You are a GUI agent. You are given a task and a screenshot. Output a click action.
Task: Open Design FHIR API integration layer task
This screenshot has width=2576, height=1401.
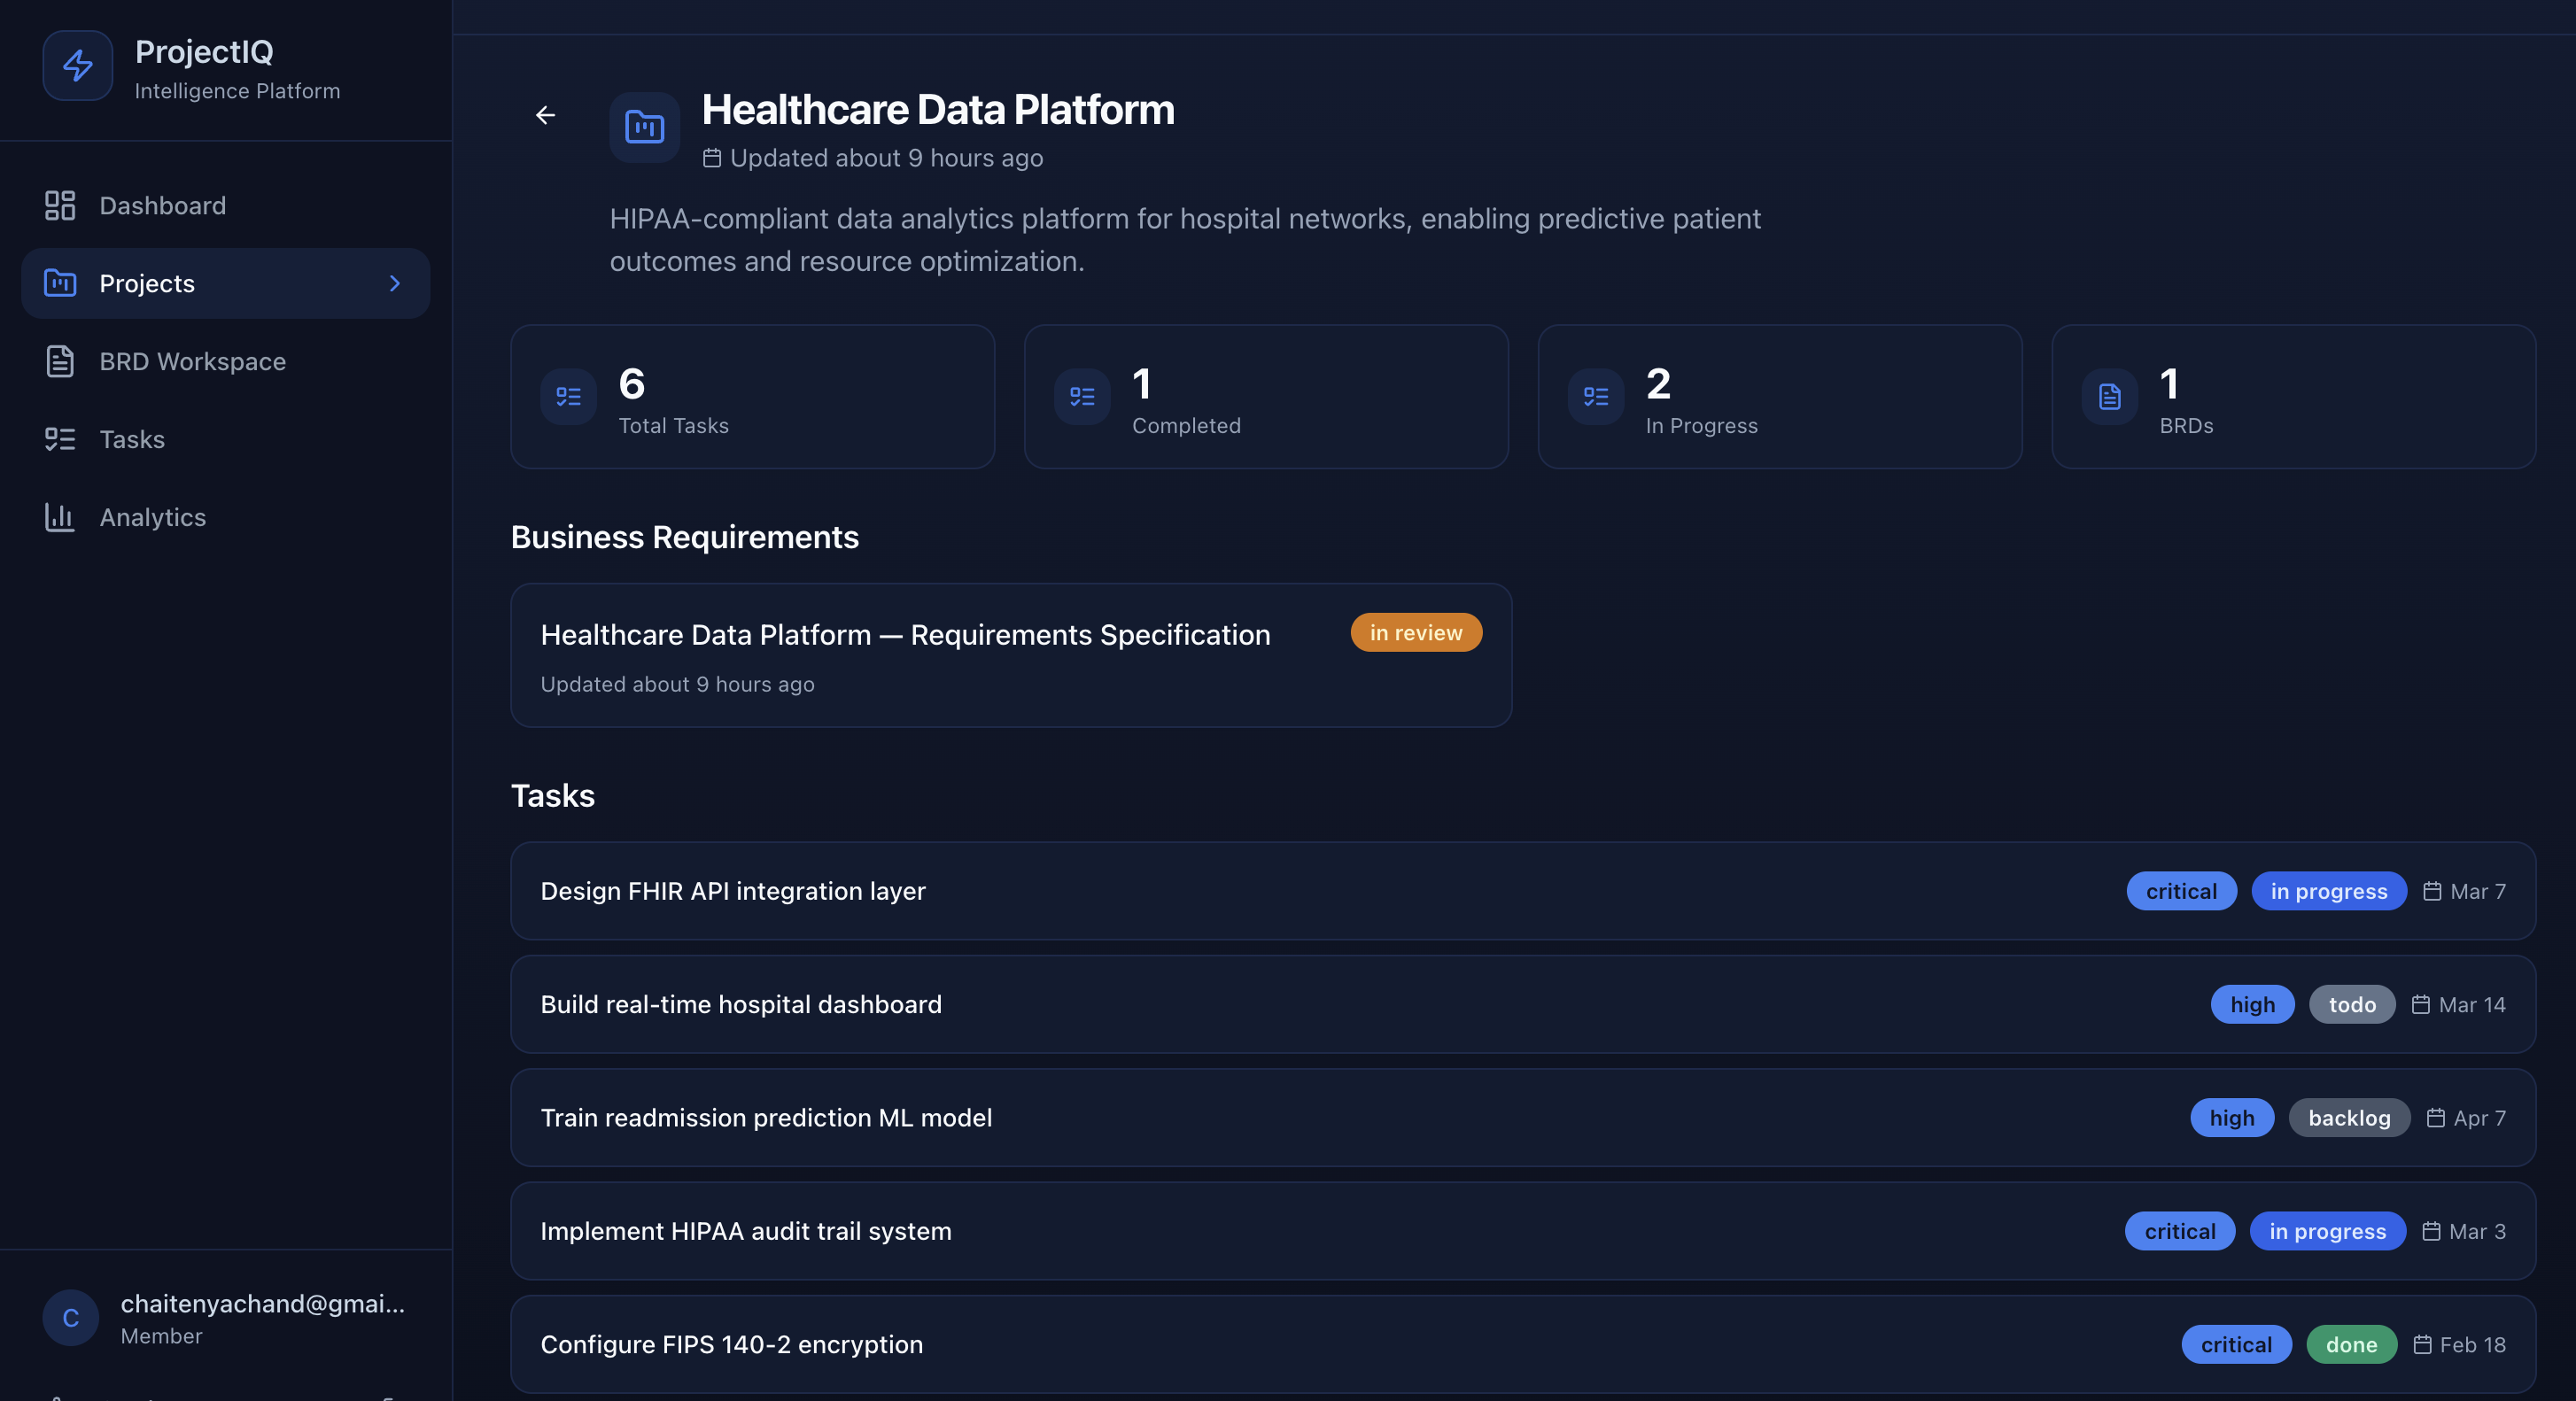pyautogui.click(x=733, y=891)
